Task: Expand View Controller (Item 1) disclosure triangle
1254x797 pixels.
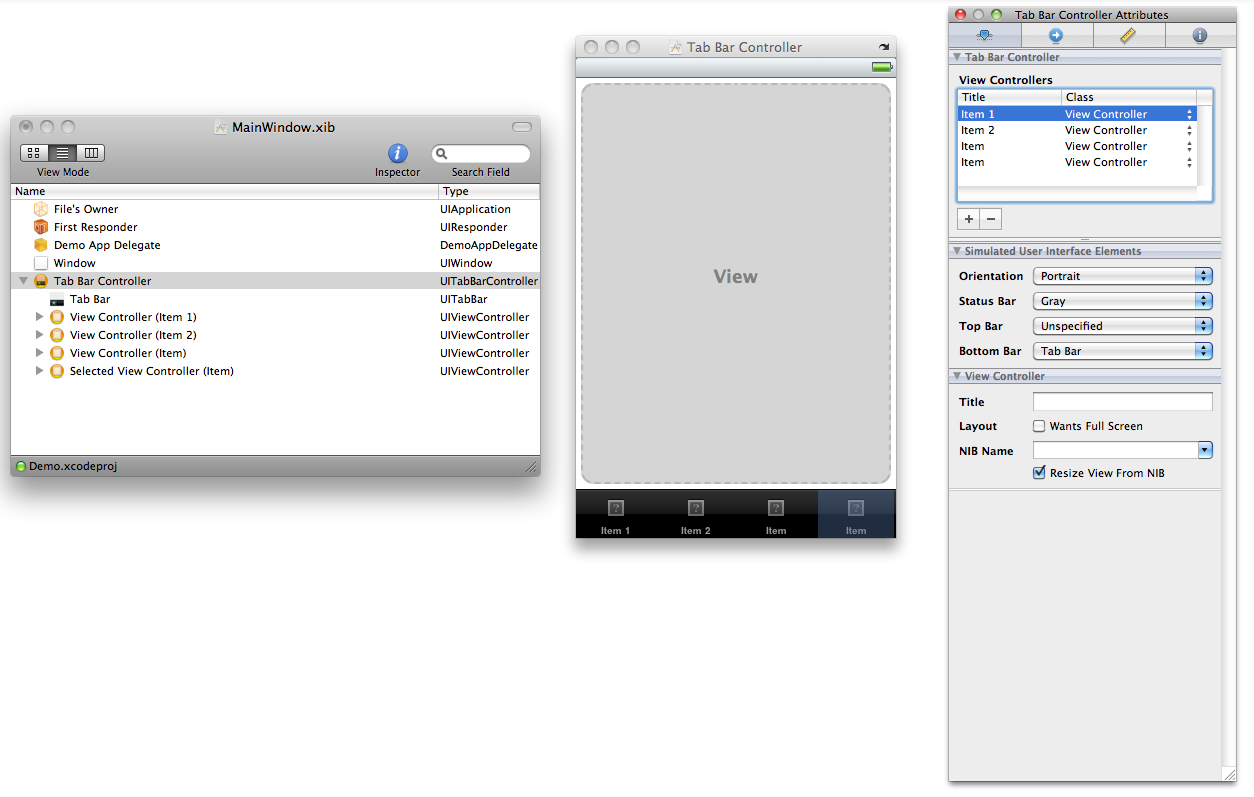Action: click(40, 317)
